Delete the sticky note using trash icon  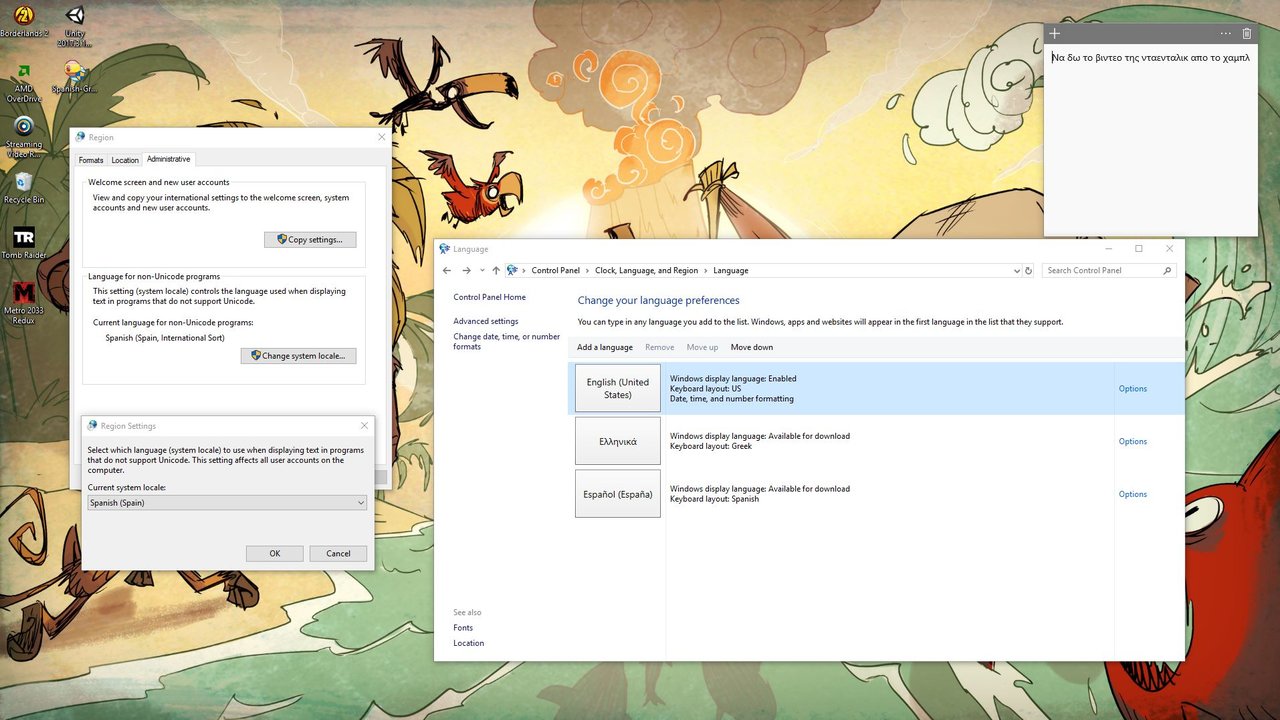click(x=1246, y=34)
